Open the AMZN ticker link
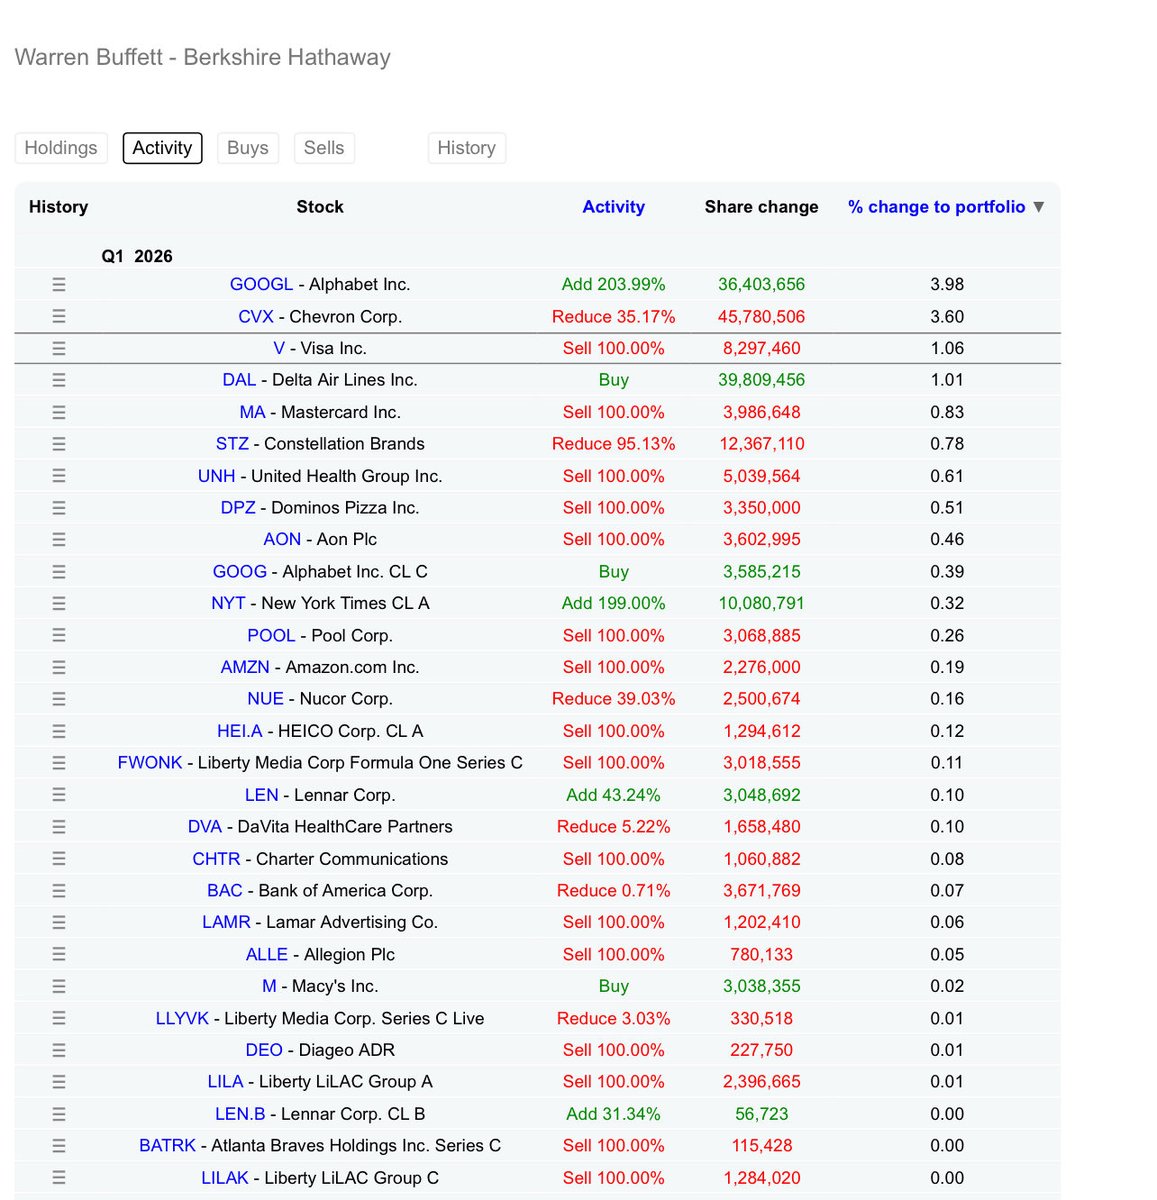The image size is (1157, 1200). coord(246,667)
